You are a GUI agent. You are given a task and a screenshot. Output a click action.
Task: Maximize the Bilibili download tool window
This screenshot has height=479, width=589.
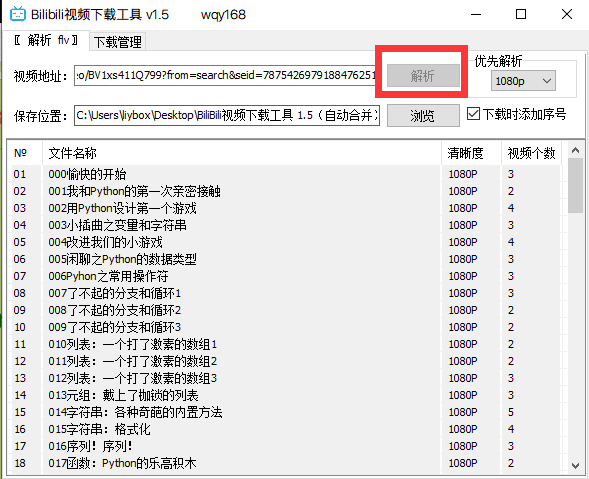click(x=521, y=14)
